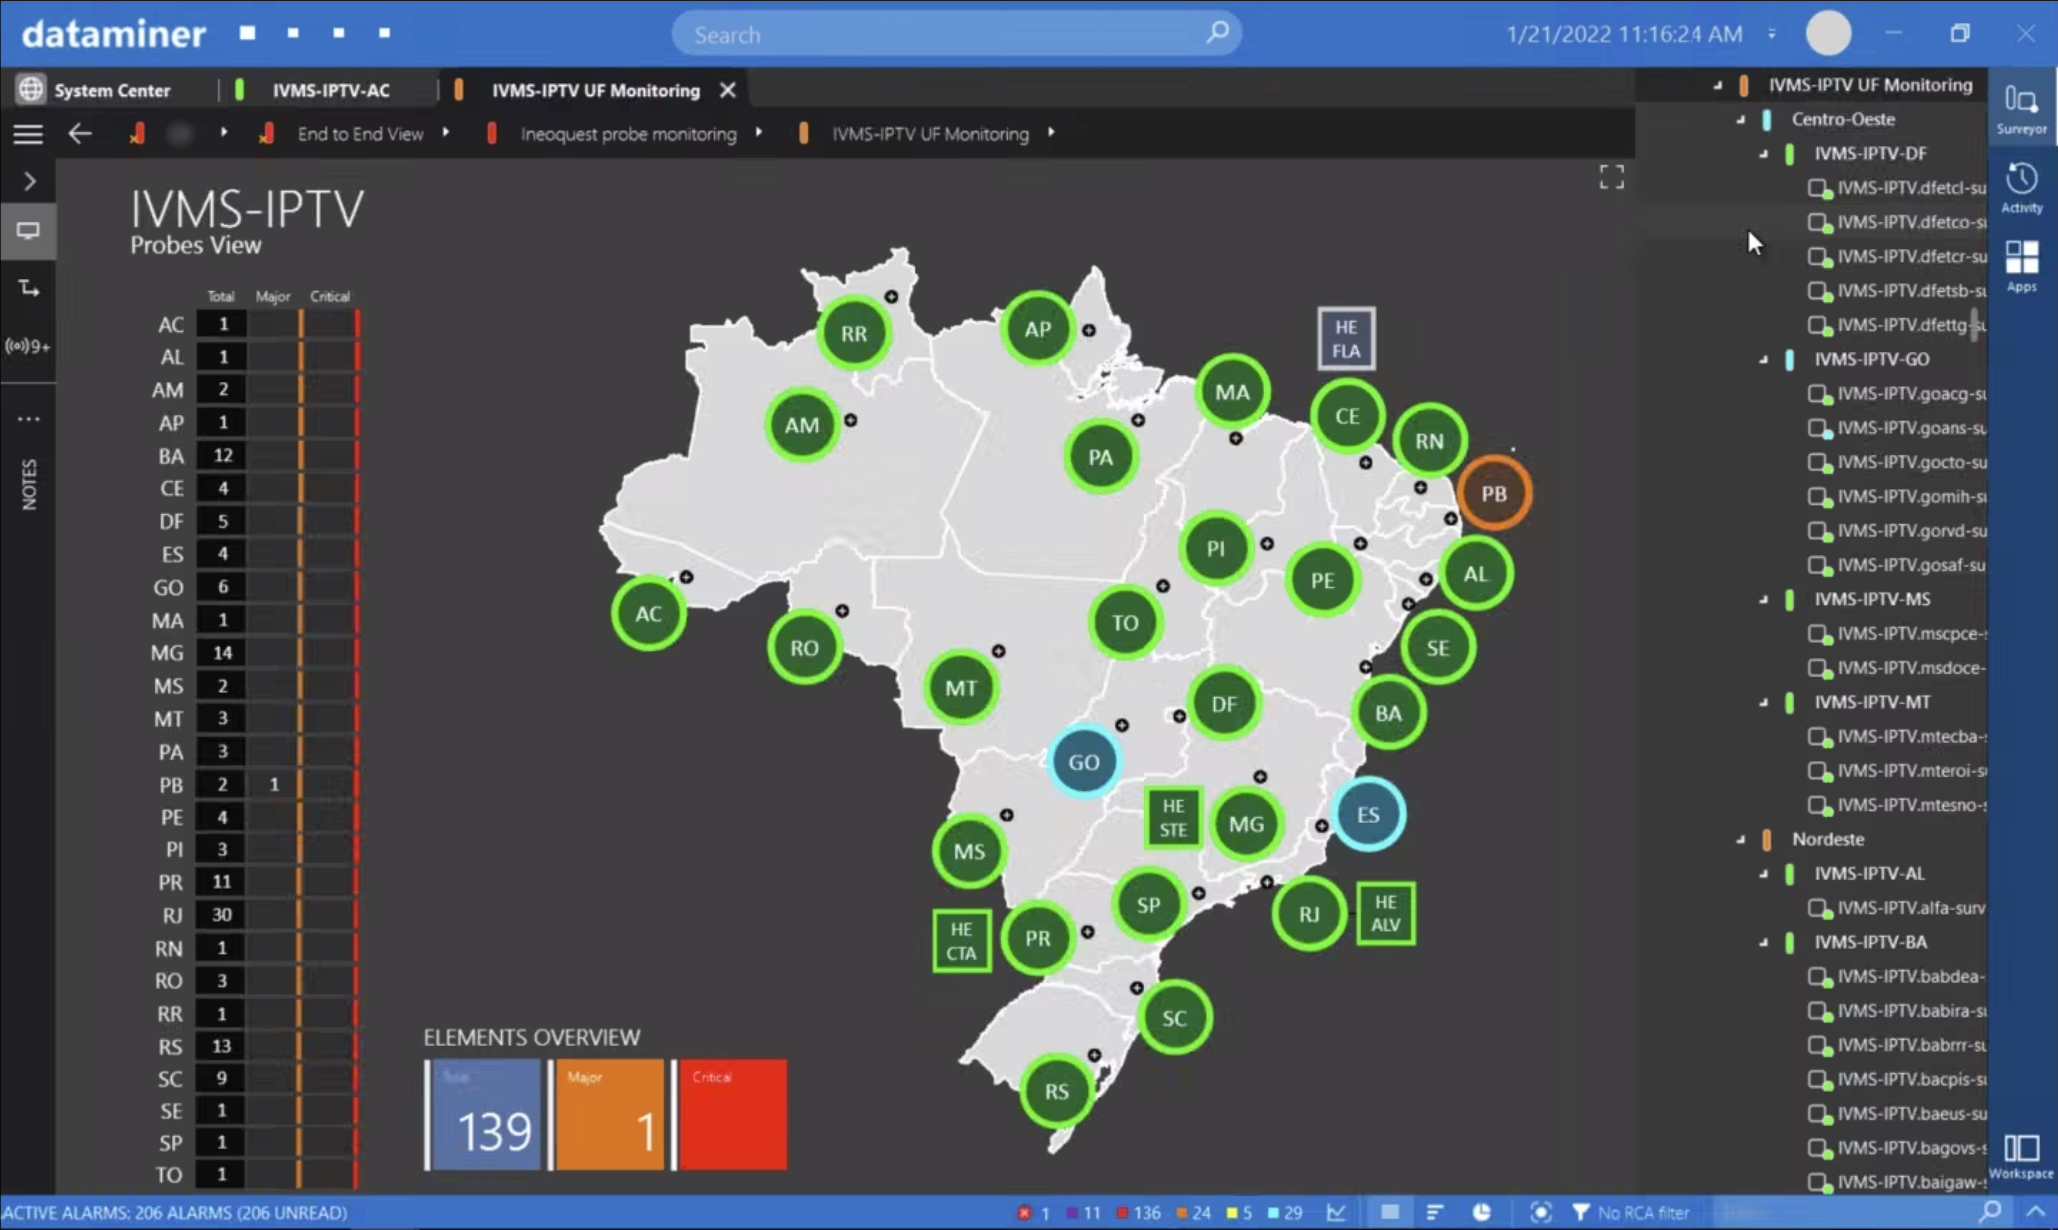The image size is (2058, 1230).
Task: Click PB Major count 1 cell
Action: click(x=274, y=784)
